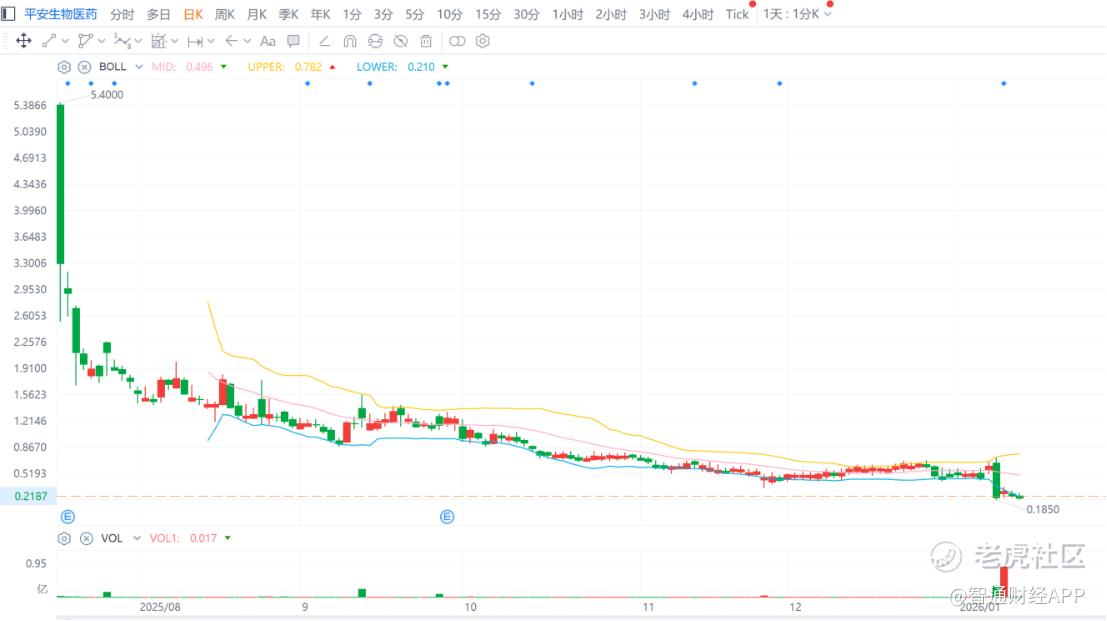The image size is (1107, 621).
Task: Switch to 4小时 chart period
Action: (698, 14)
